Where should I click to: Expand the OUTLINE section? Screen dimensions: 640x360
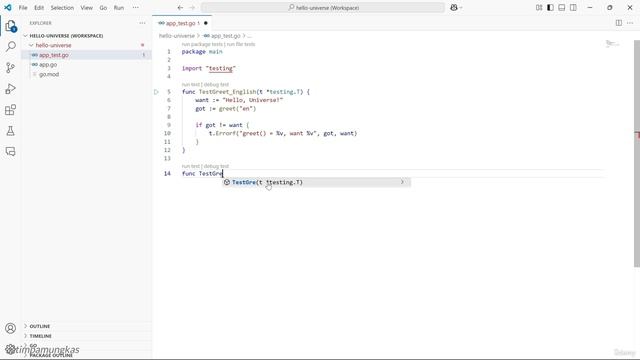pos(40,326)
